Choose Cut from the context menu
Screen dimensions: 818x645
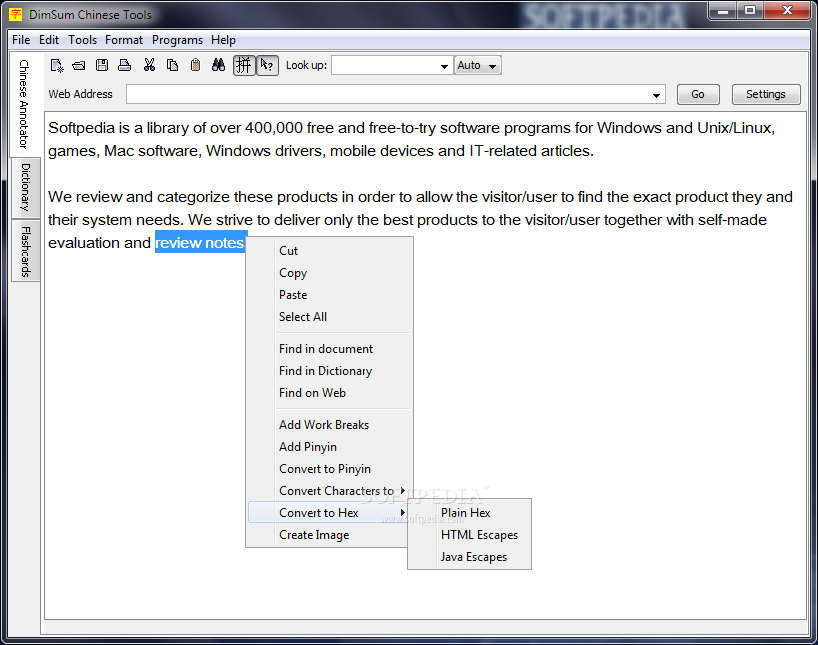330,250
